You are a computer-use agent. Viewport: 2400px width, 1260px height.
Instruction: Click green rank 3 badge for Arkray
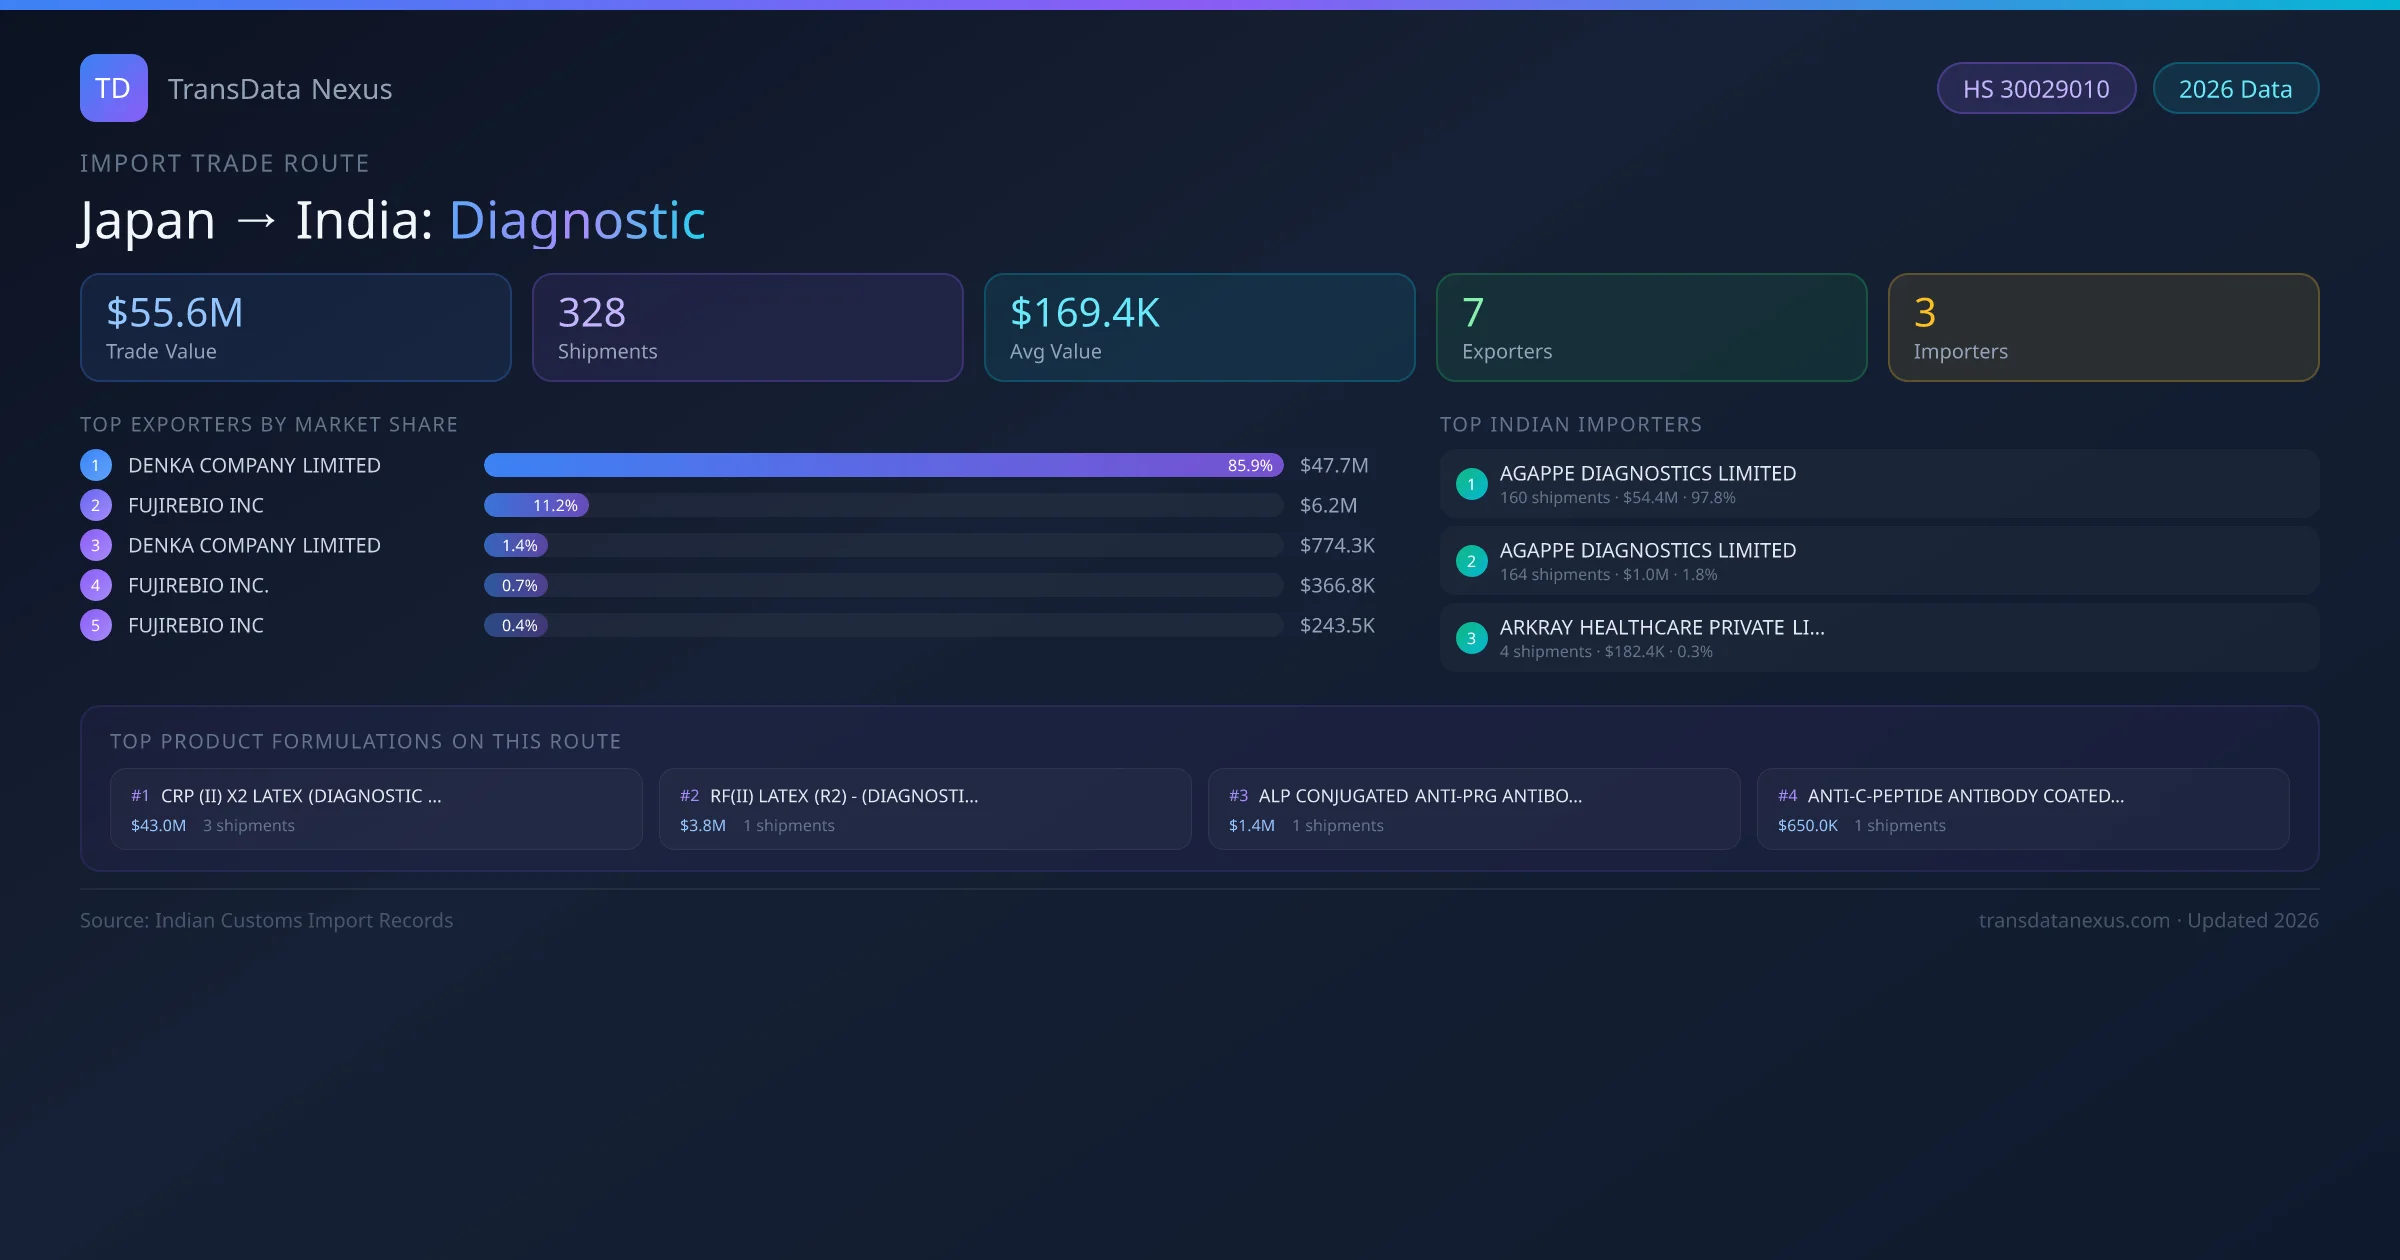(x=1471, y=638)
